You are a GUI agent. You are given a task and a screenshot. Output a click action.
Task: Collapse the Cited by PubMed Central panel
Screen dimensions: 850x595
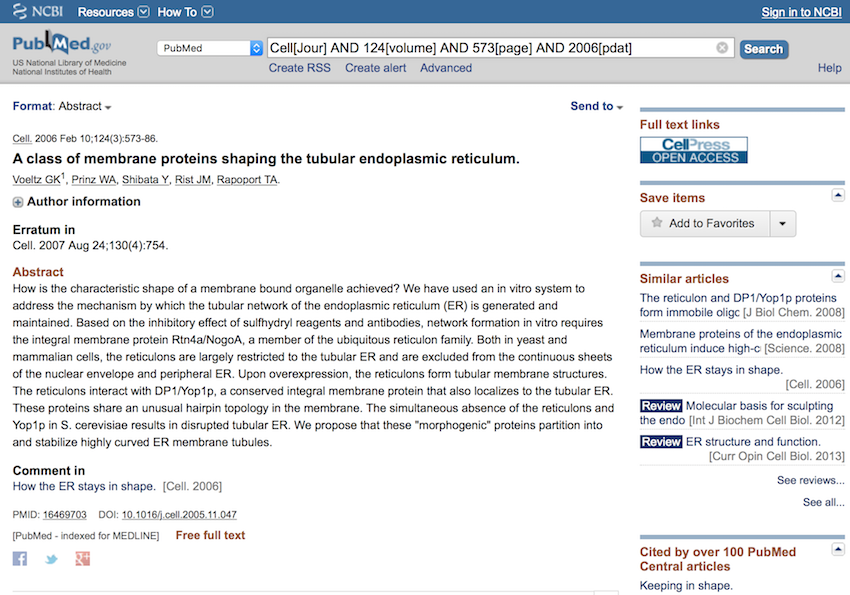[x=838, y=551]
